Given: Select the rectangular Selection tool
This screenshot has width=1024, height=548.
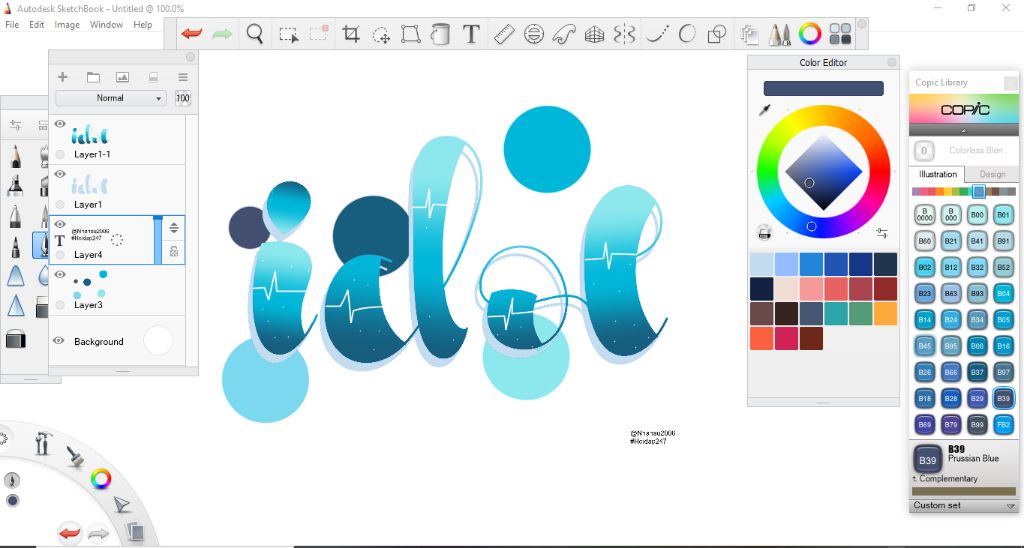Looking at the screenshot, I should (x=289, y=34).
